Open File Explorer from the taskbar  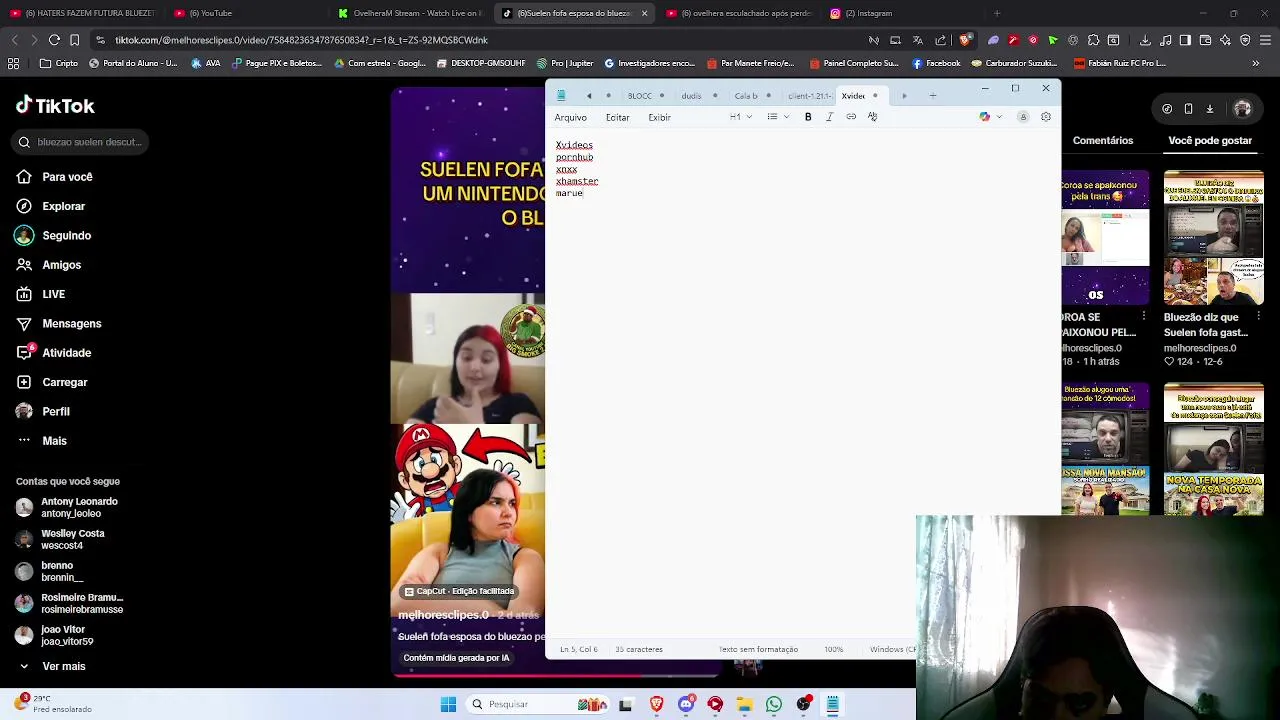[744, 704]
